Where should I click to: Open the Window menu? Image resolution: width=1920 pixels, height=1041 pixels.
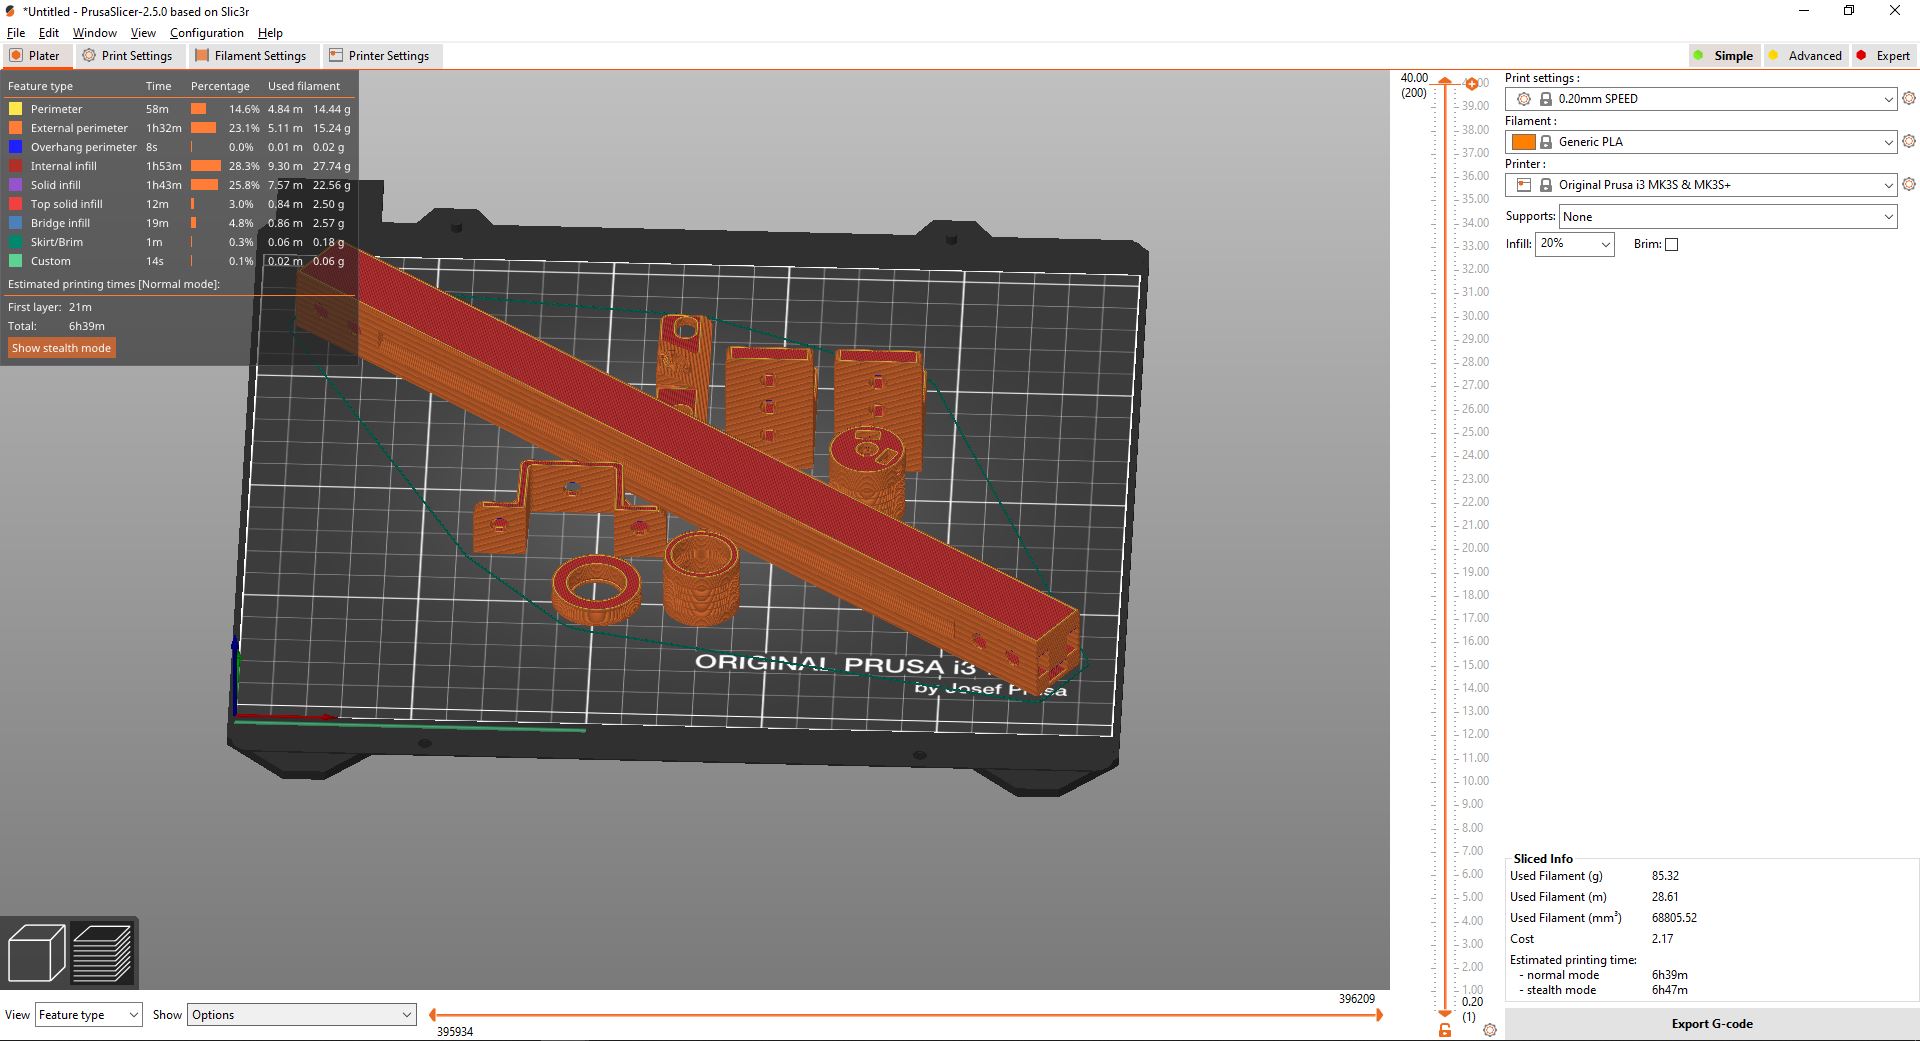point(95,33)
